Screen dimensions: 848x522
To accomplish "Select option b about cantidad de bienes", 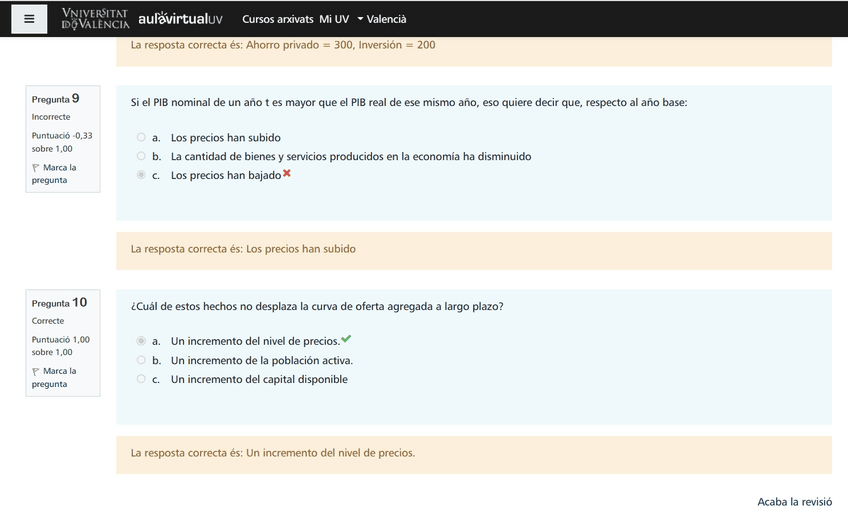I will pyautogui.click(x=141, y=157).
